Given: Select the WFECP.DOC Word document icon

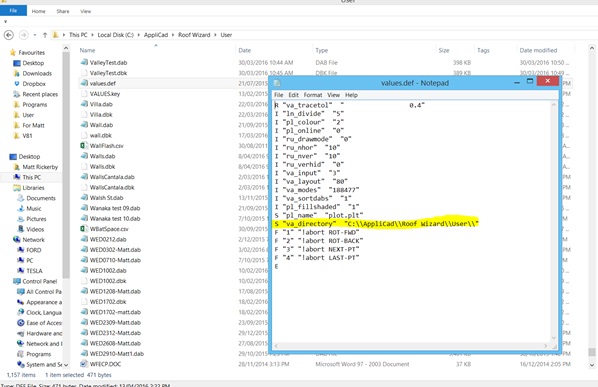Looking at the screenshot, I should click(x=84, y=364).
